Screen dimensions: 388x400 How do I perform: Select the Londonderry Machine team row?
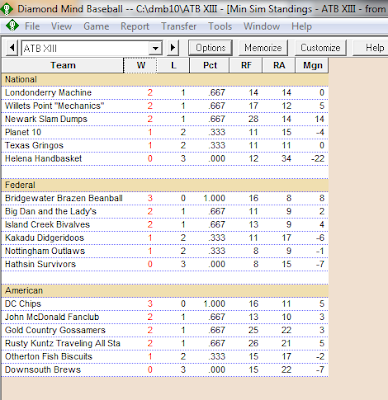tap(165, 92)
